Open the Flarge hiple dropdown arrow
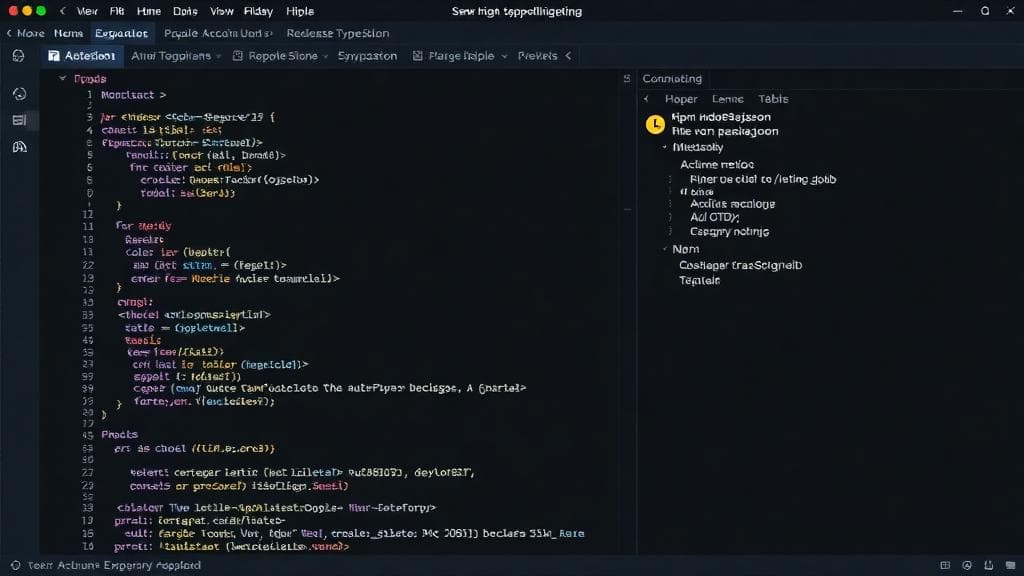 [x=504, y=56]
